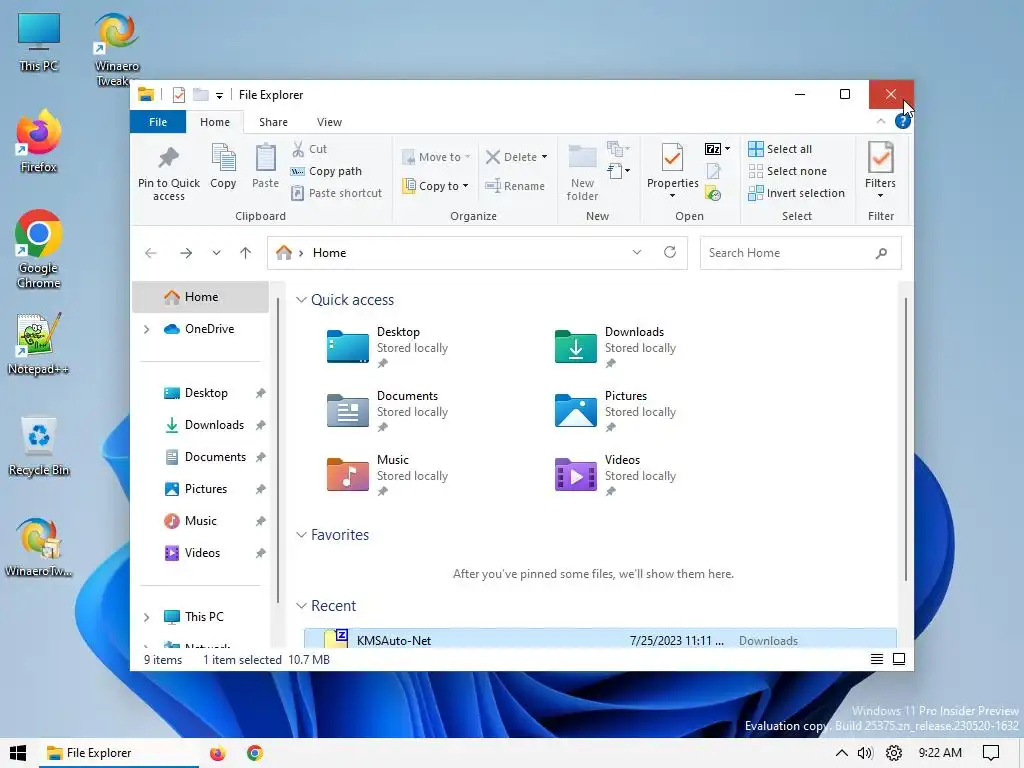Click the Back navigation arrow
Viewport: 1024px width, 768px height.
pos(151,253)
